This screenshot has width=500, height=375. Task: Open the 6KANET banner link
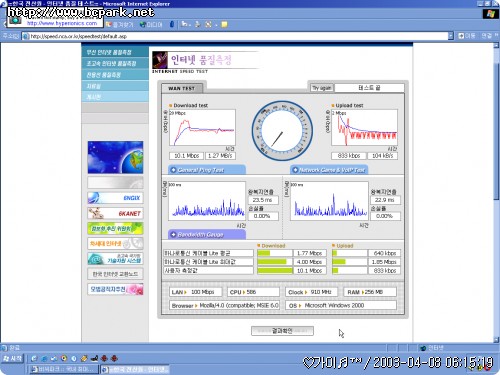tap(115, 213)
